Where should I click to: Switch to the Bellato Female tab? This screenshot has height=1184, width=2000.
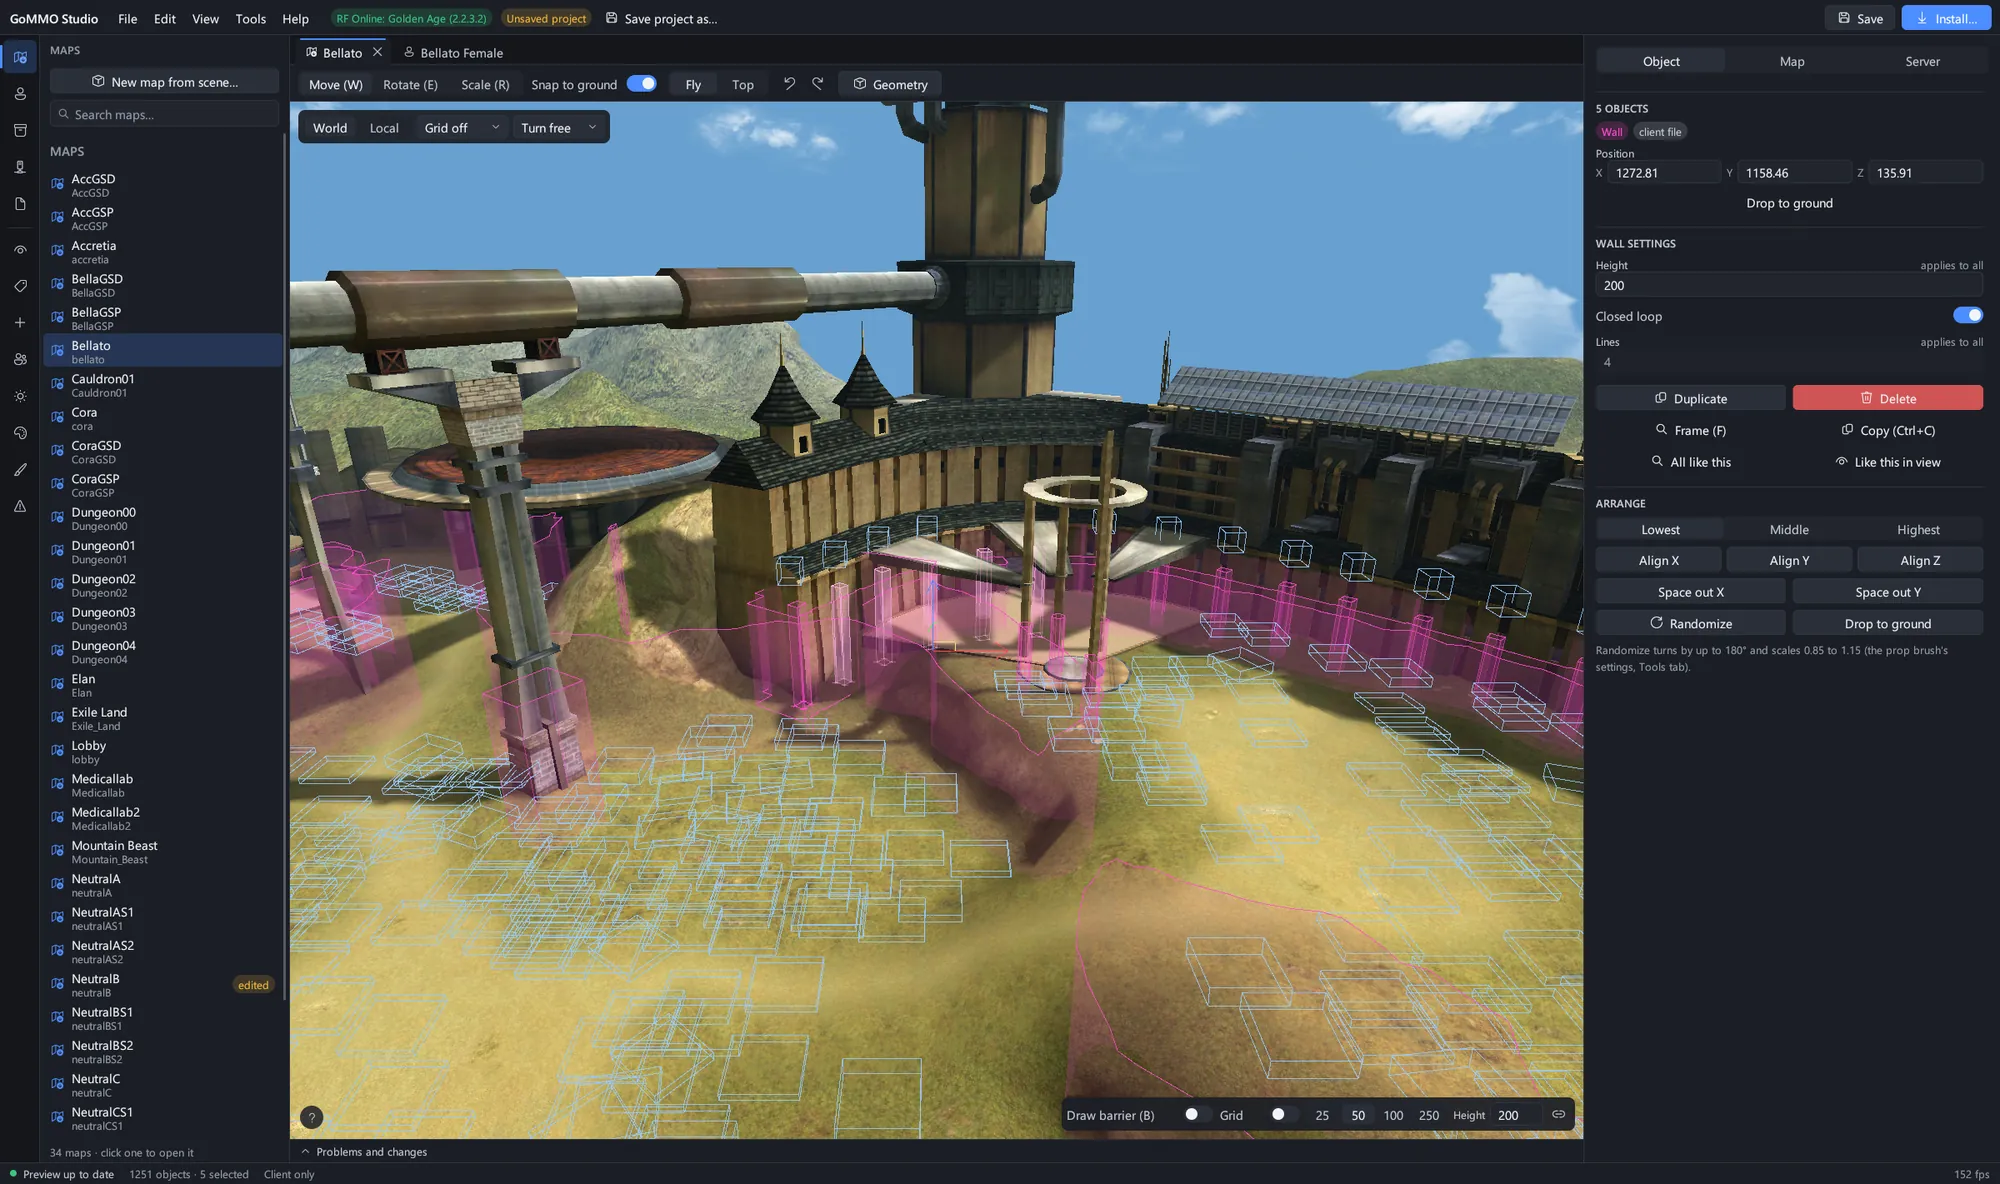453,52
